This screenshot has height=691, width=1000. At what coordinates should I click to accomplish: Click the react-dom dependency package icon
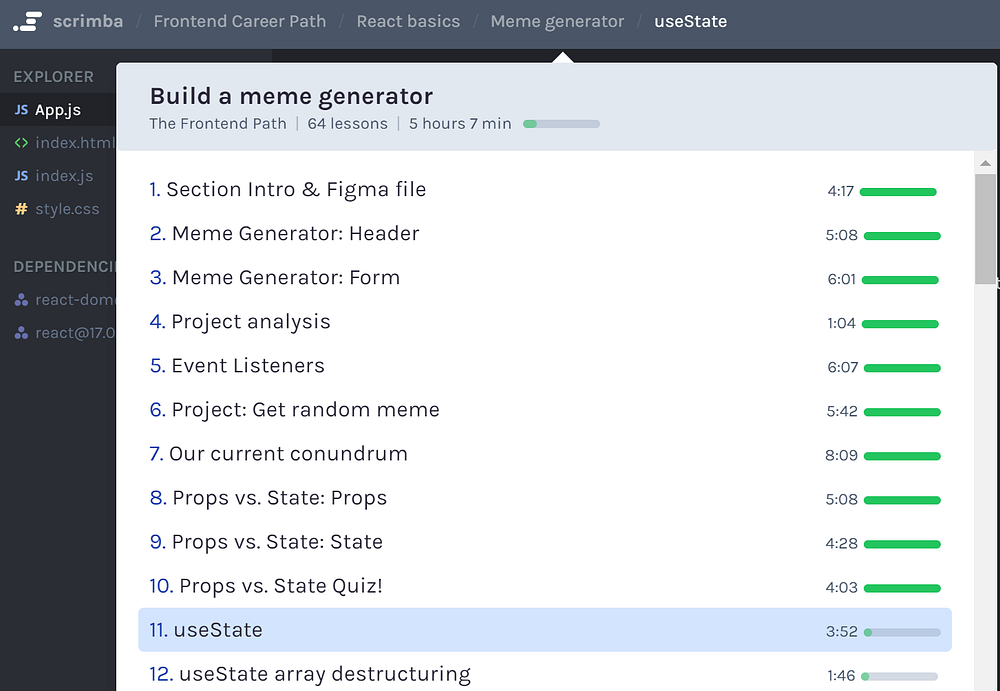(x=21, y=300)
